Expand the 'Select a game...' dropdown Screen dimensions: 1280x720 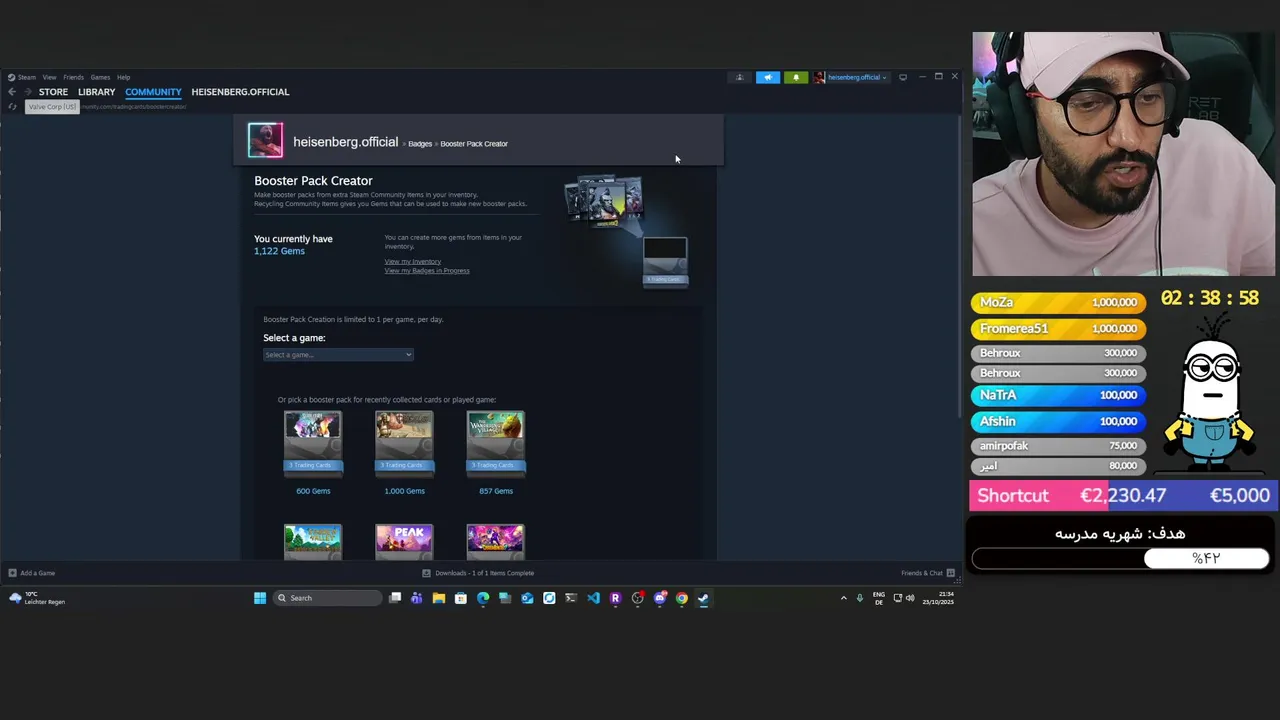(338, 355)
